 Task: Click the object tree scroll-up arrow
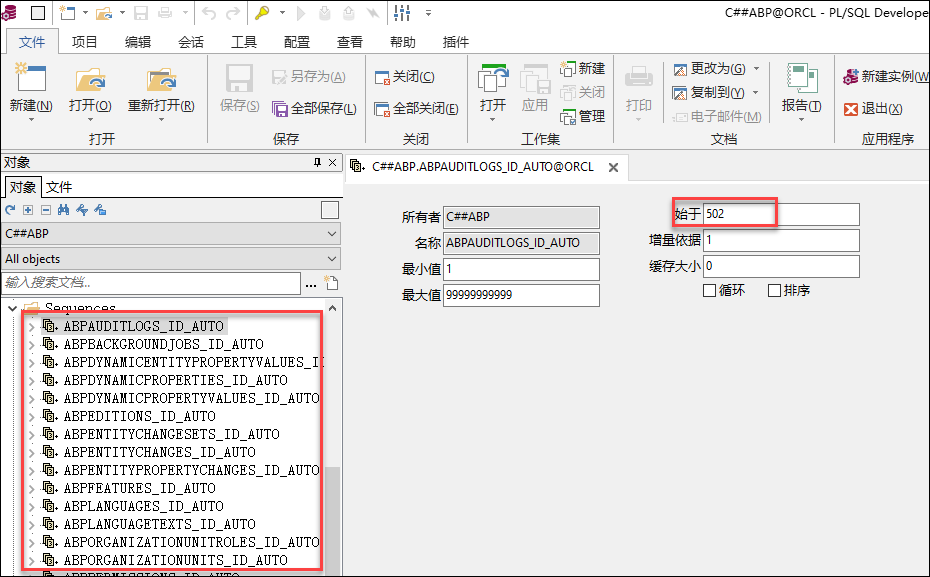click(x=333, y=308)
